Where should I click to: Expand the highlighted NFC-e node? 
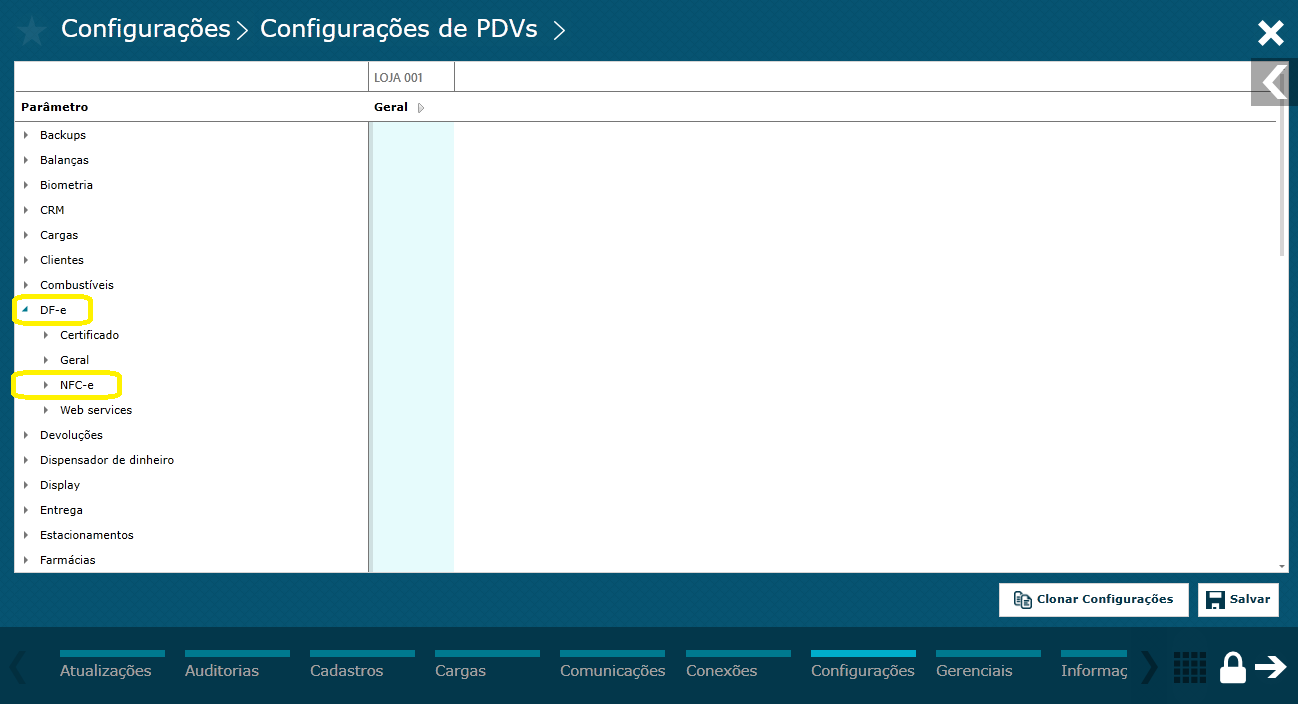[46, 384]
